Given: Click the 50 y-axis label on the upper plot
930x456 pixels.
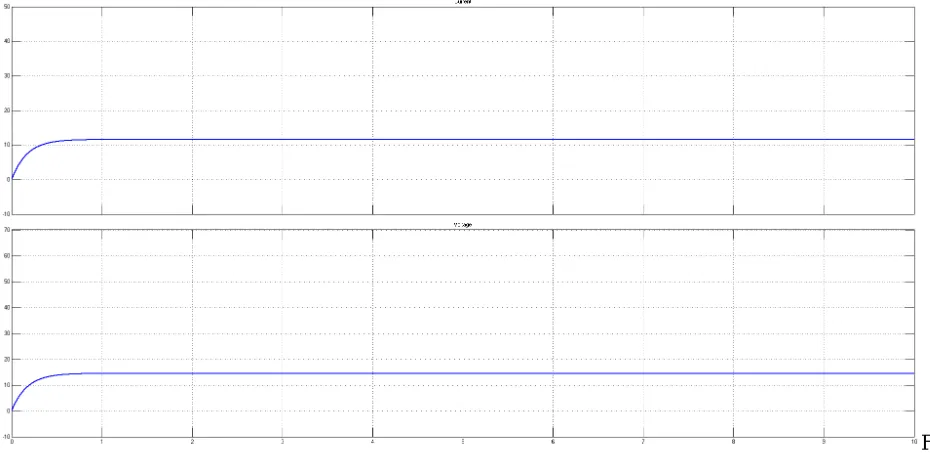Looking at the screenshot, I should pos(7,7).
